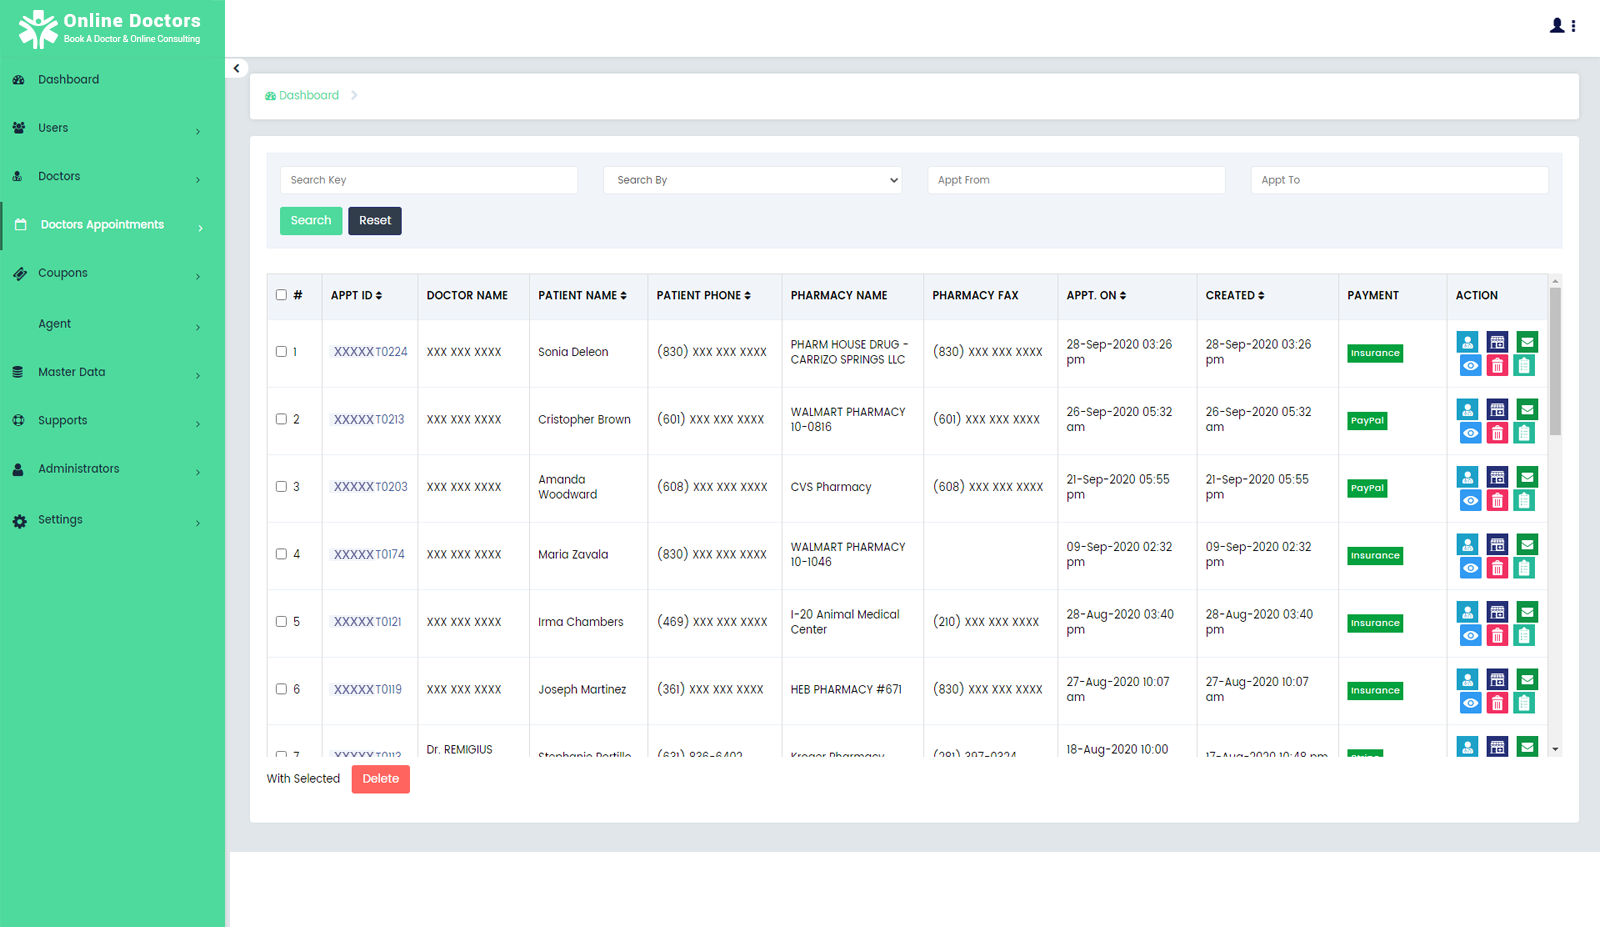This screenshot has height=927, width=1600.
Task: Expand the Administrators chevron
Action: (198, 472)
